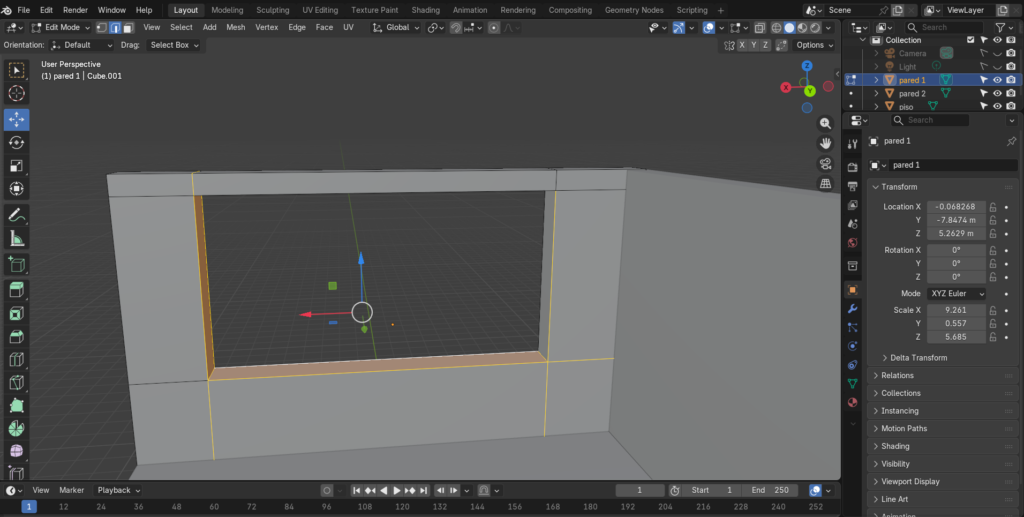Image resolution: width=1024 pixels, height=517 pixels.
Task: Select the Rotate tool
Action: click(17, 143)
